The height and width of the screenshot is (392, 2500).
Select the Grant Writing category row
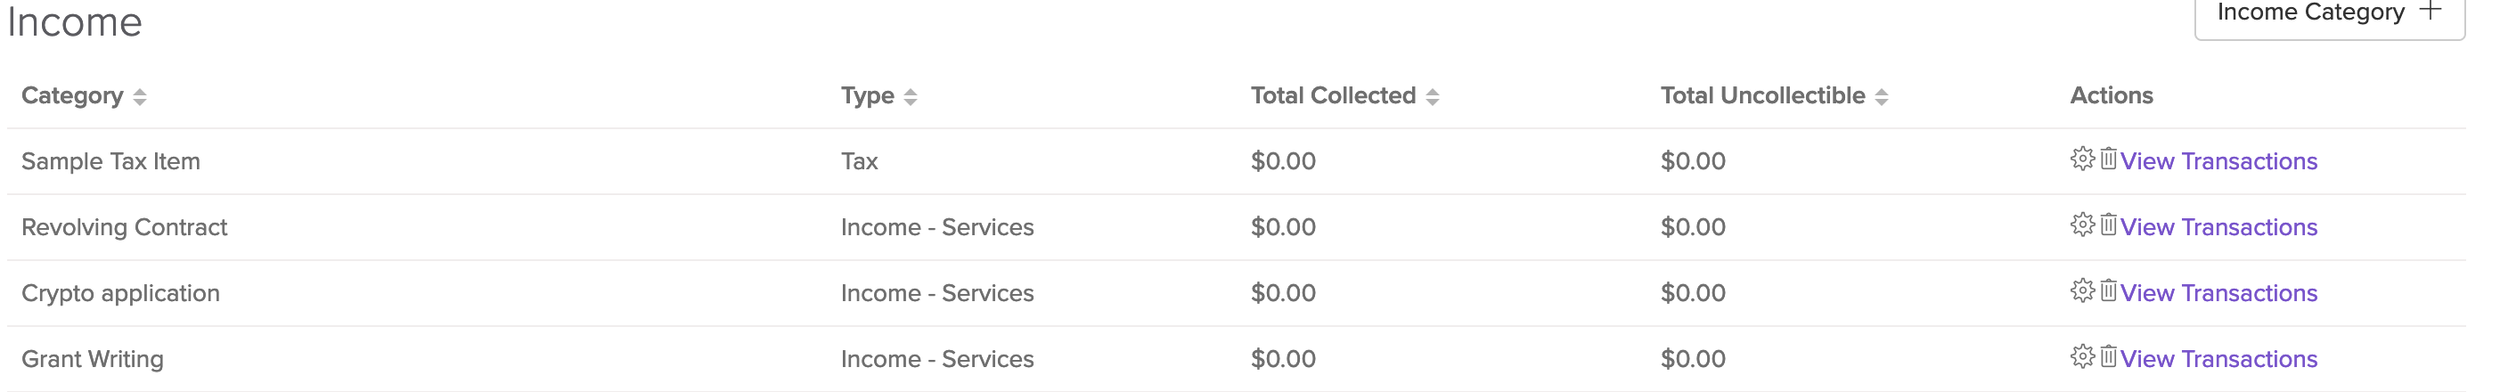[1236, 359]
